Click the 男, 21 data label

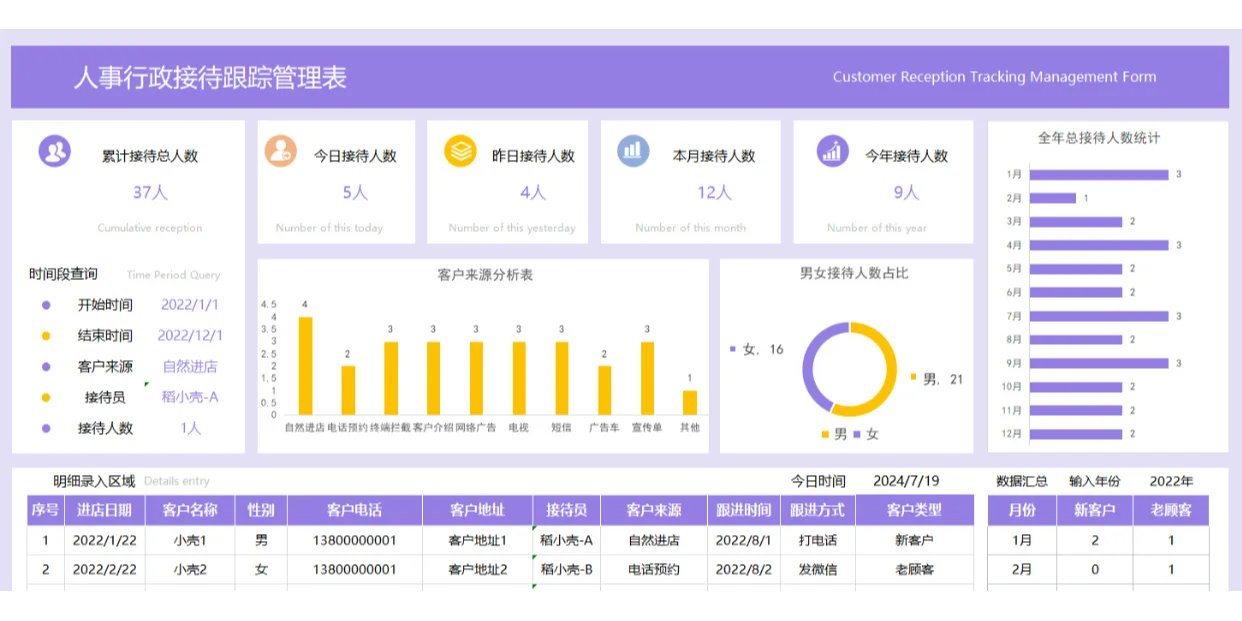click(x=943, y=379)
